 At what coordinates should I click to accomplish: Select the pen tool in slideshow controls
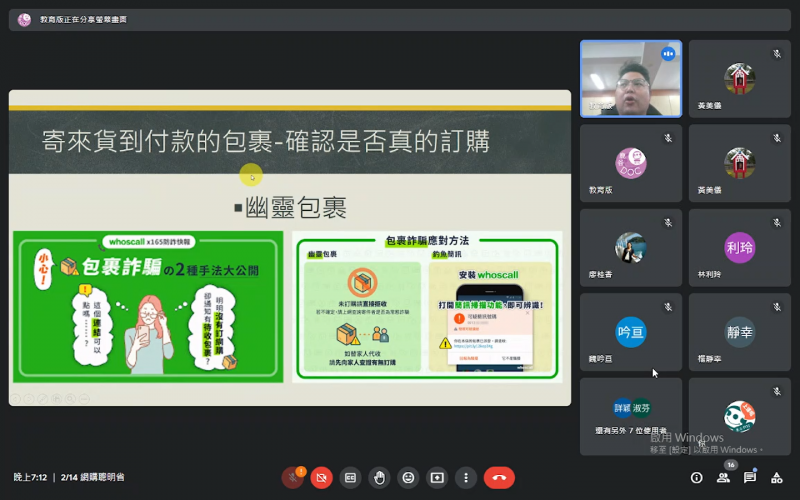(x=43, y=398)
